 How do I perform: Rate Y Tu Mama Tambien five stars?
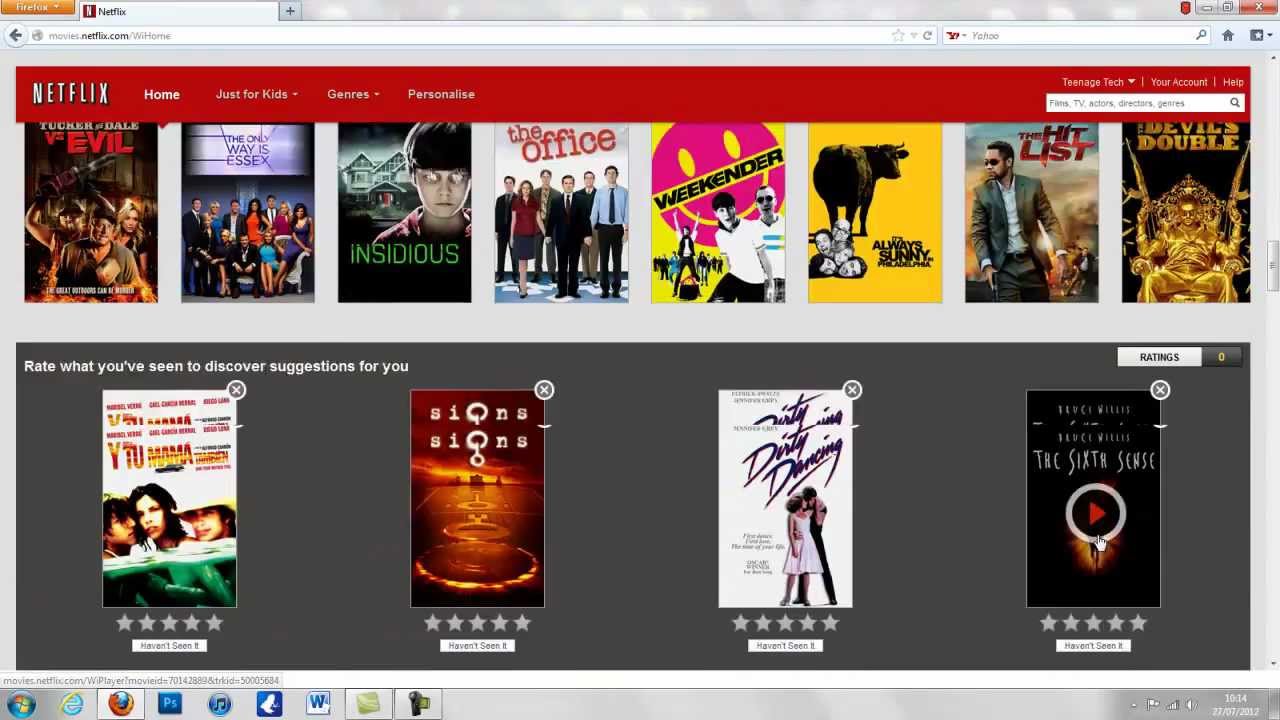pos(214,623)
